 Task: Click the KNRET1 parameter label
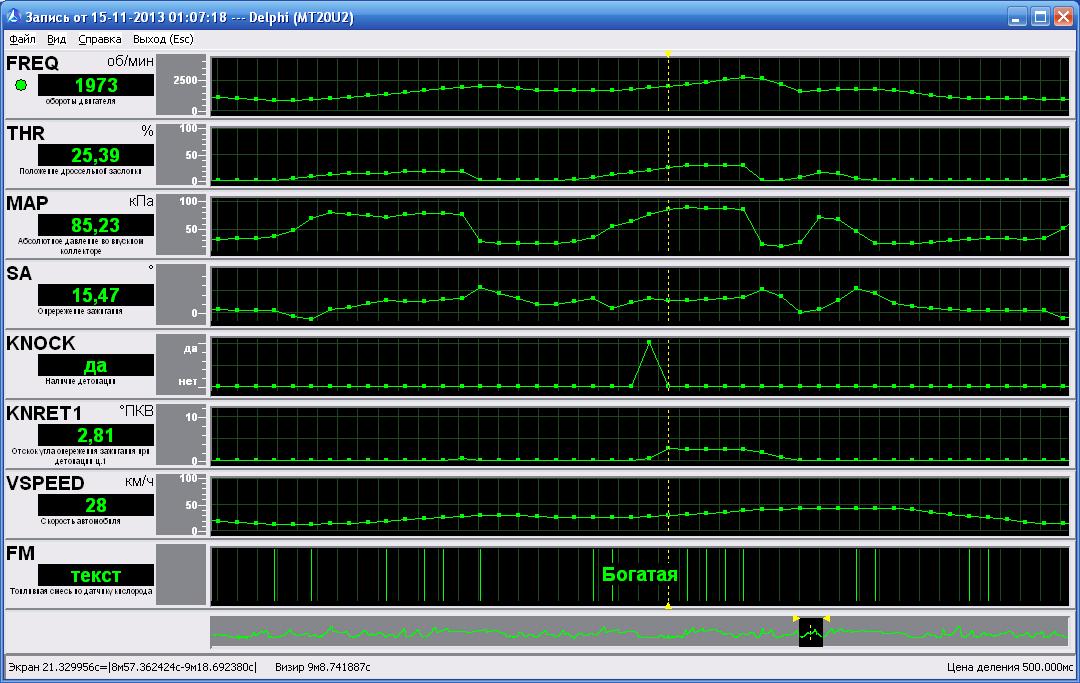click(x=44, y=413)
